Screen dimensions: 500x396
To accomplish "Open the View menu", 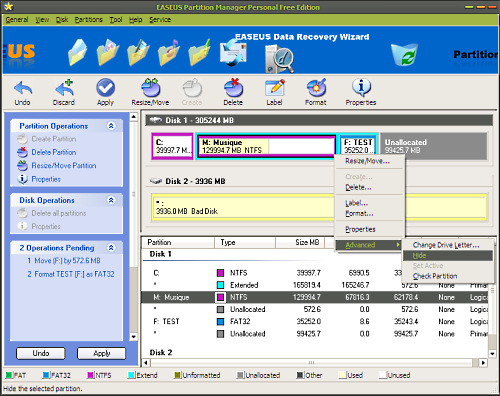I will click(x=42, y=20).
